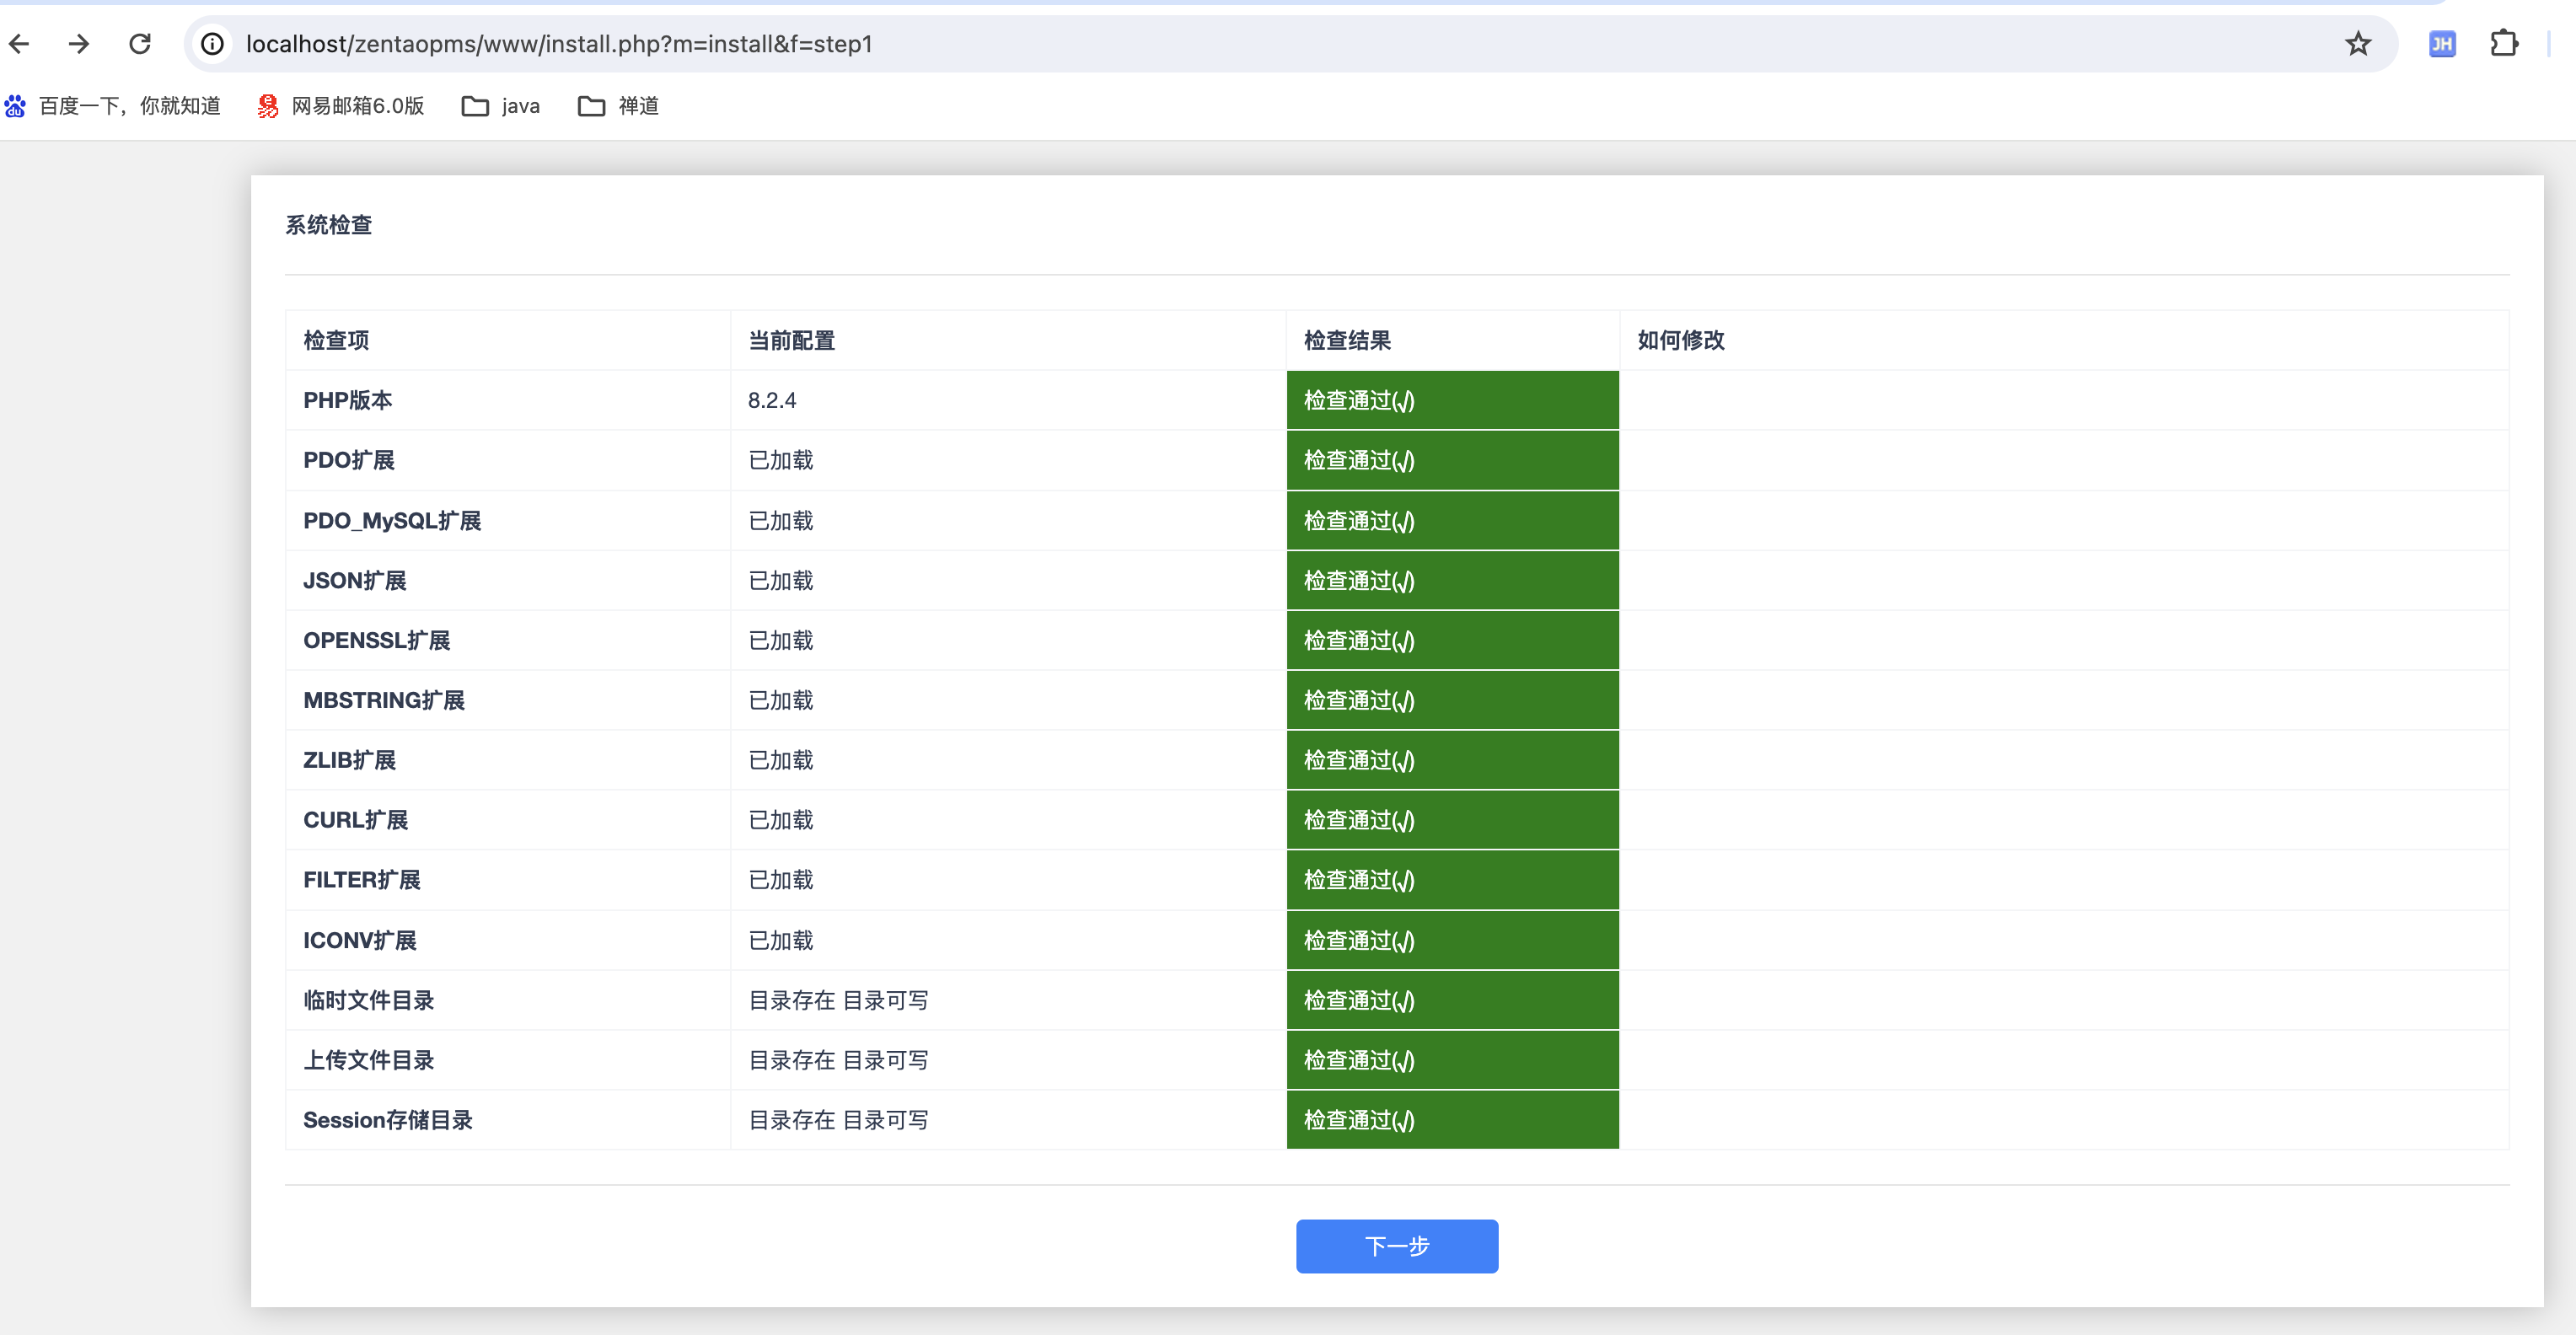Open the Baidu bookmark
The height and width of the screenshot is (1335, 2576).
[113, 106]
